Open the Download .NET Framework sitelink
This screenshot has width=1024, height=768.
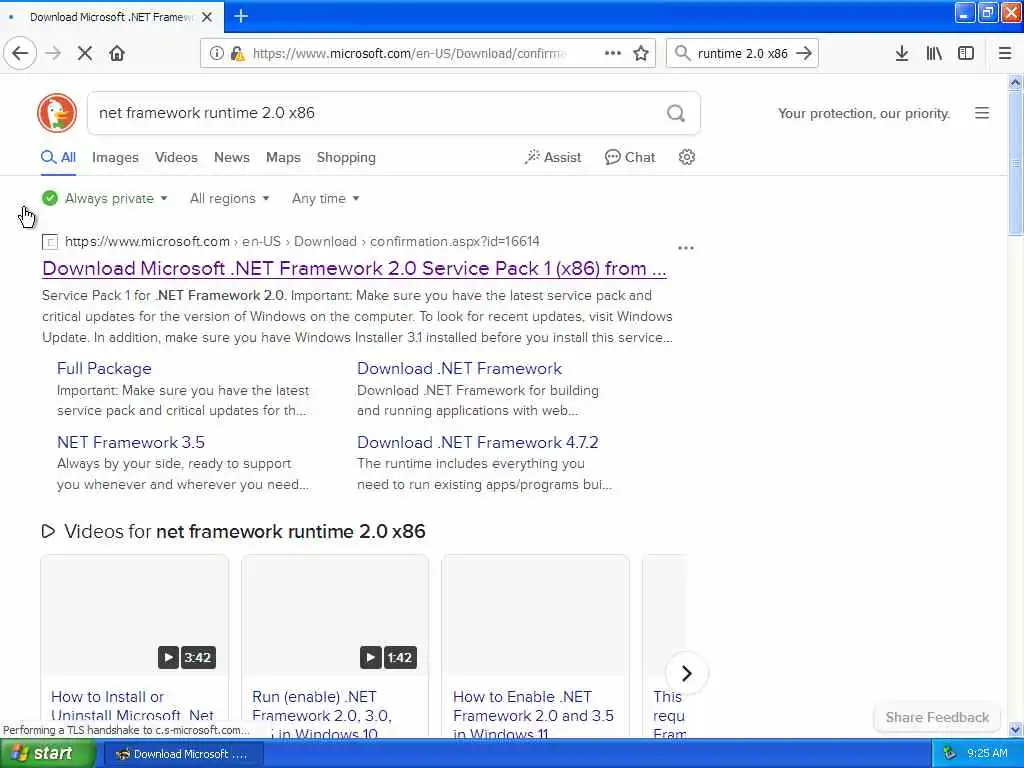click(459, 368)
